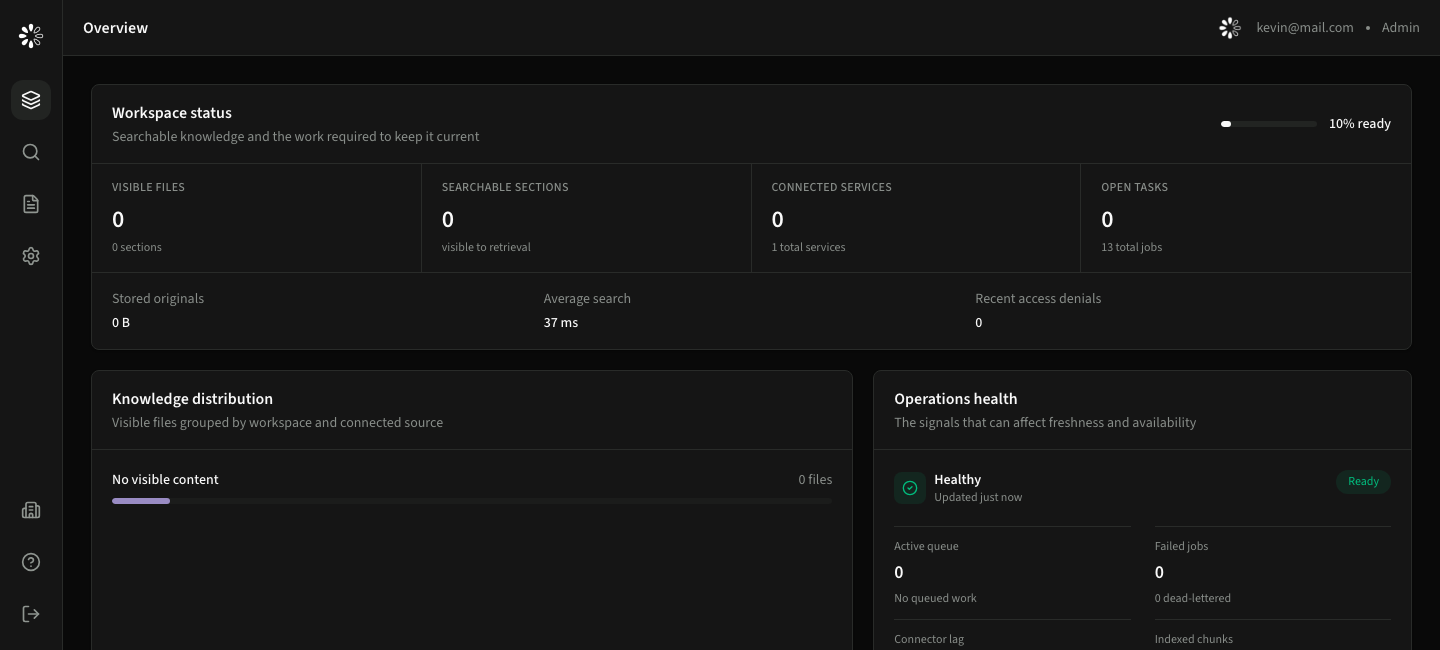Click the Indexed chunks label
Image resolution: width=1440 pixels, height=650 pixels.
click(1194, 639)
